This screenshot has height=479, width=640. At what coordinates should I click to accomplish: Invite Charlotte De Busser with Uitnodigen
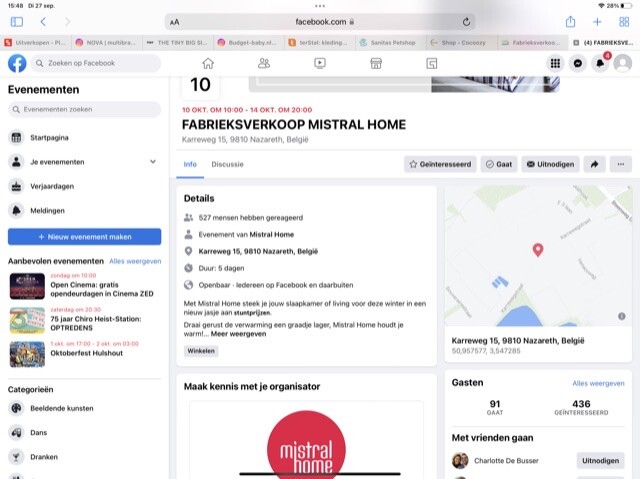click(600, 460)
